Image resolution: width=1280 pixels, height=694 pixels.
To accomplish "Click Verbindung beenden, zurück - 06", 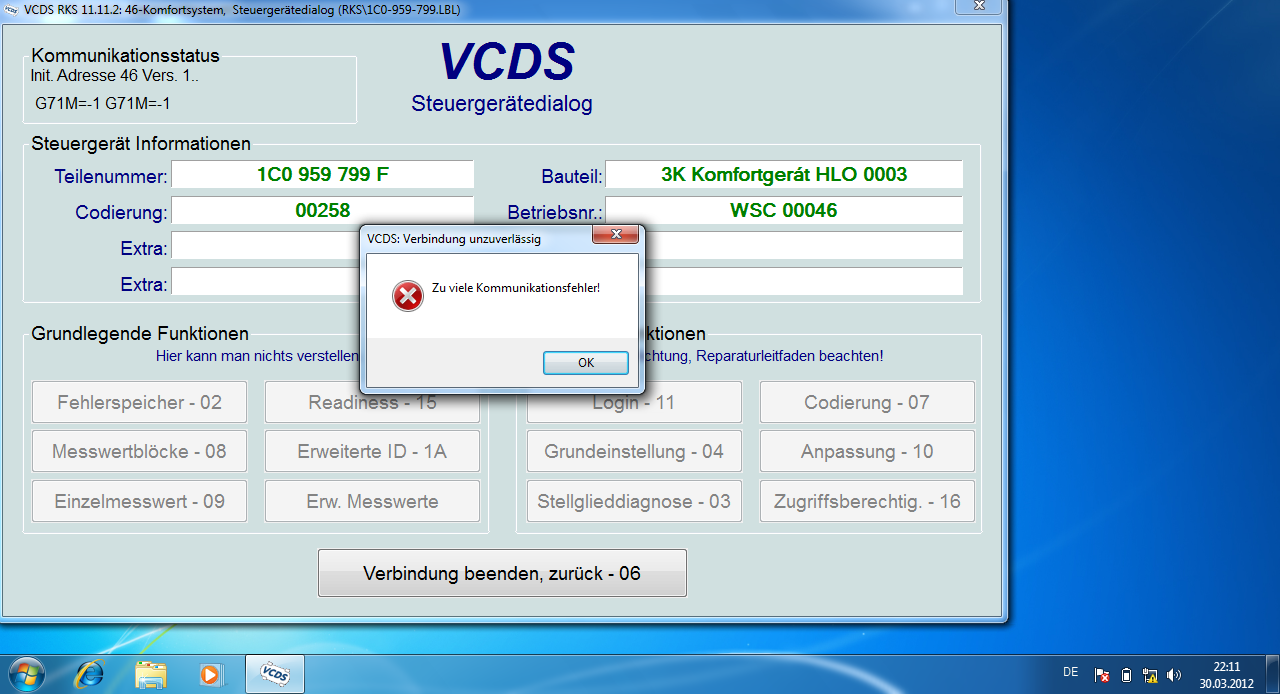I will pyautogui.click(x=502, y=573).
